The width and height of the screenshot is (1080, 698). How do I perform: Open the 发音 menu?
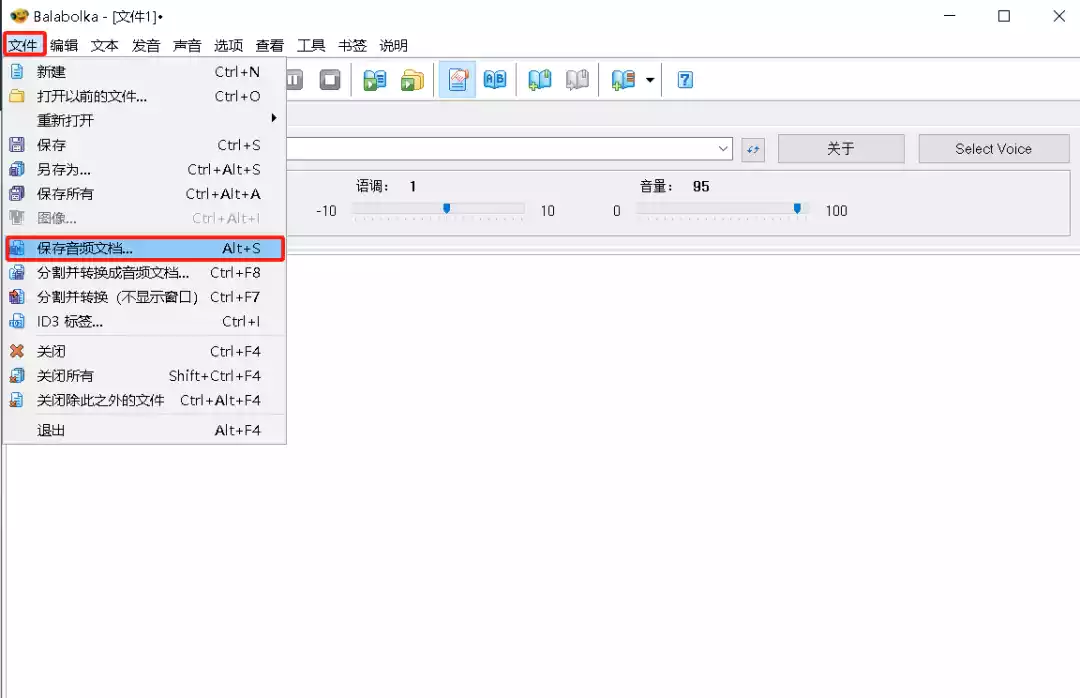(x=146, y=45)
